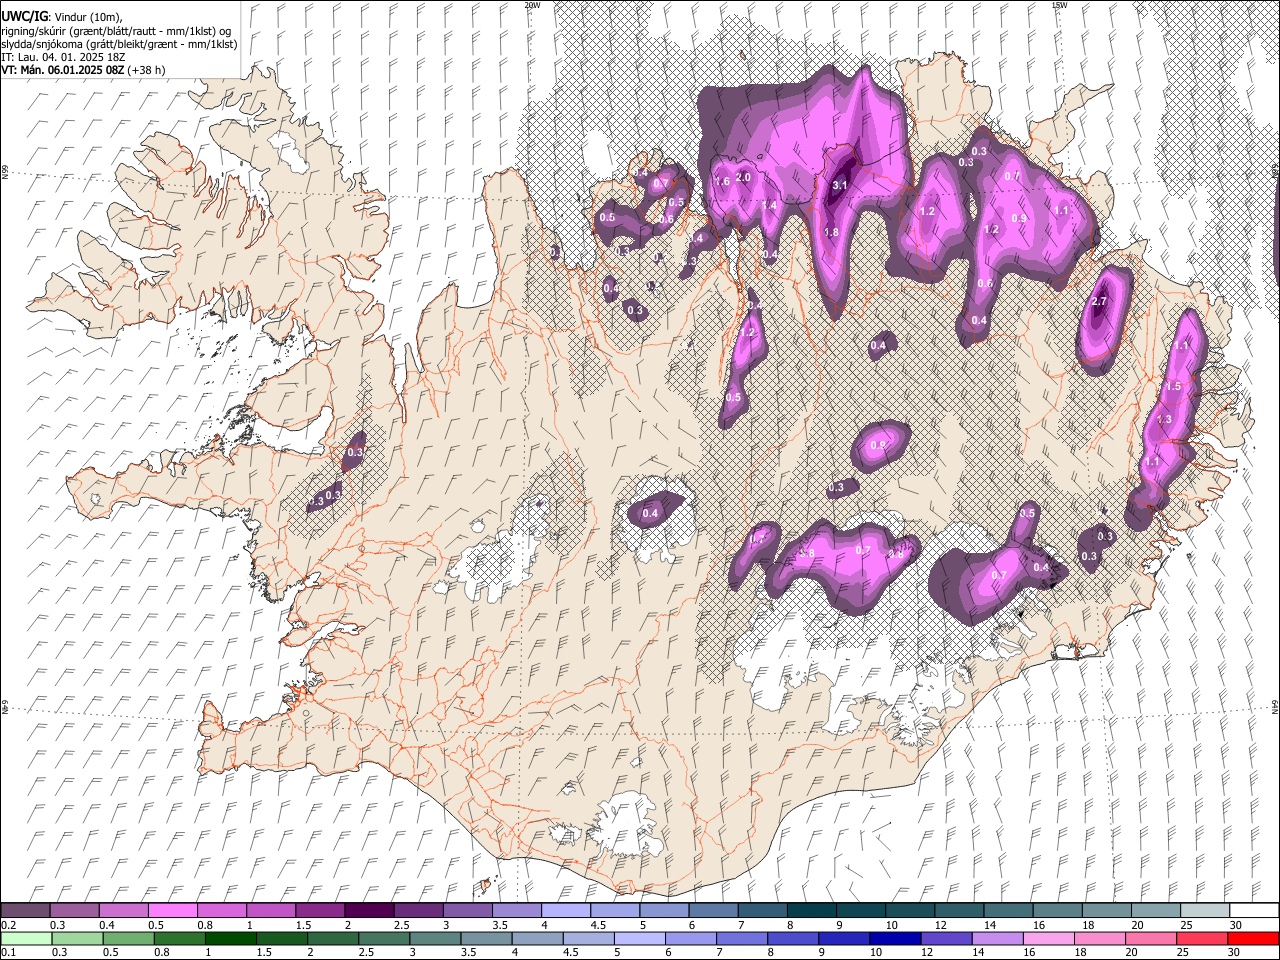Click the 2.7 precipitation value on the map
Screen dimensions: 1280x960
click(x=1100, y=302)
